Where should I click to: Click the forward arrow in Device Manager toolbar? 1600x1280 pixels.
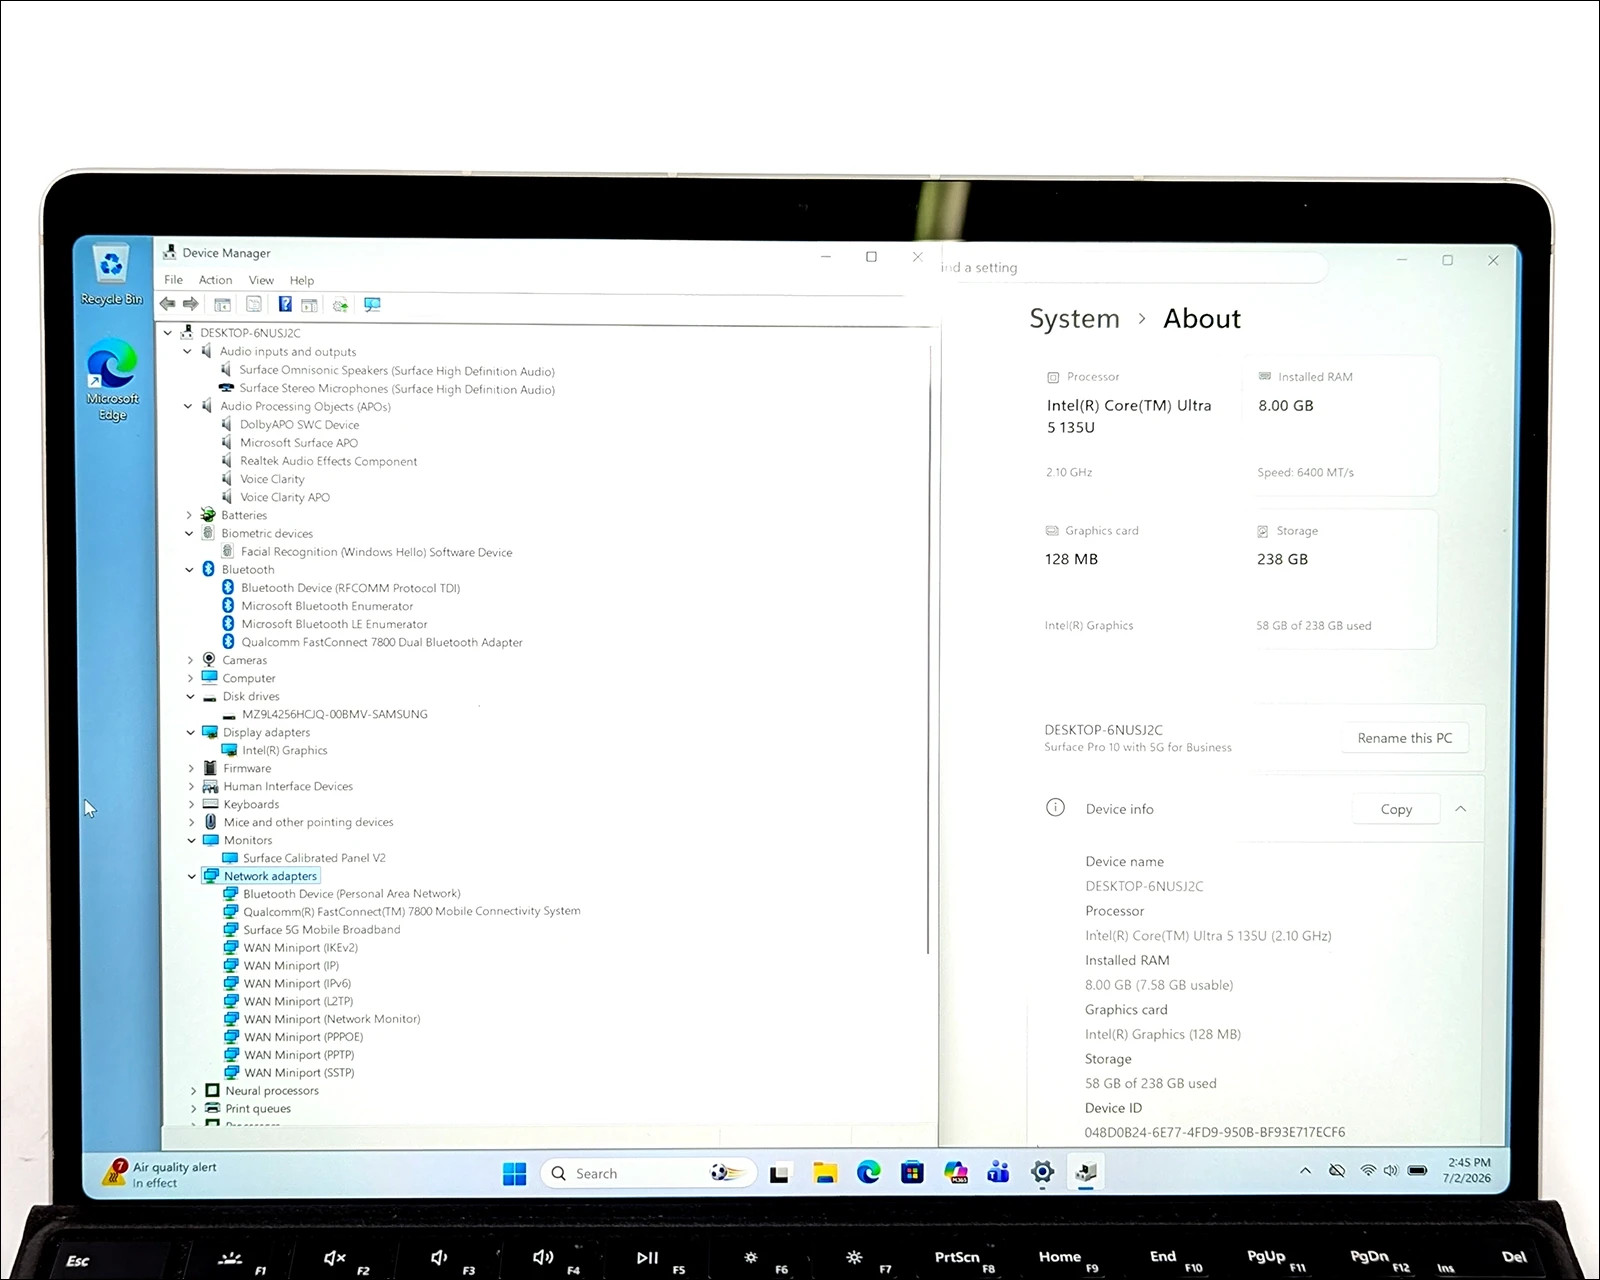pyautogui.click(x=190, y=304)
